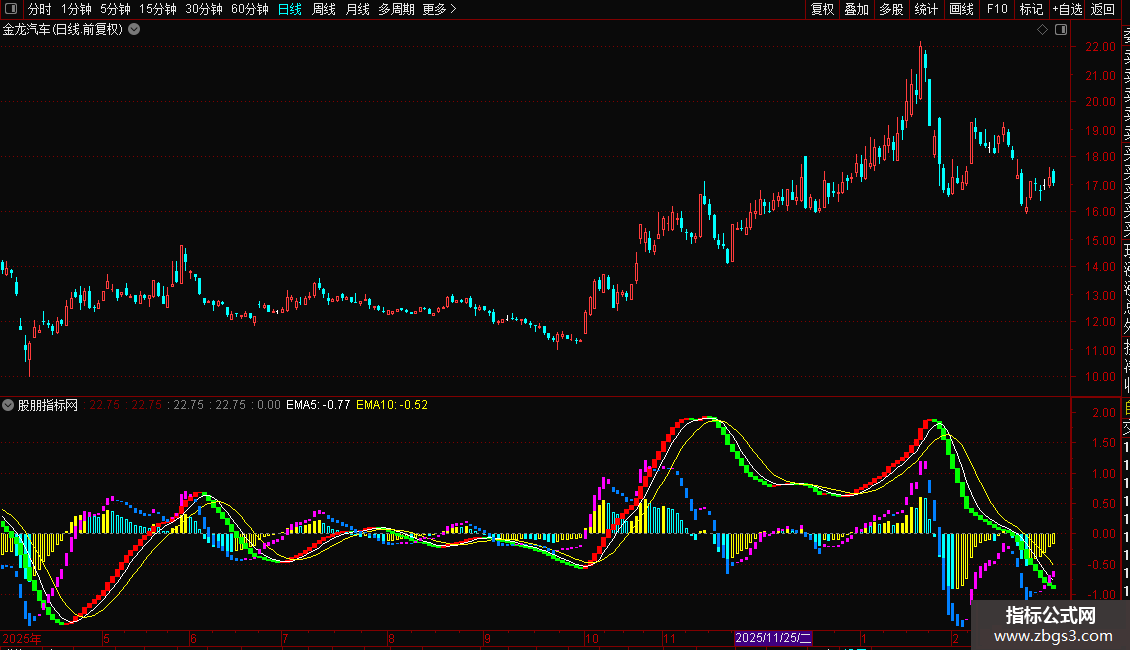Add stock via +自选 button

[x=1067, y=9]
